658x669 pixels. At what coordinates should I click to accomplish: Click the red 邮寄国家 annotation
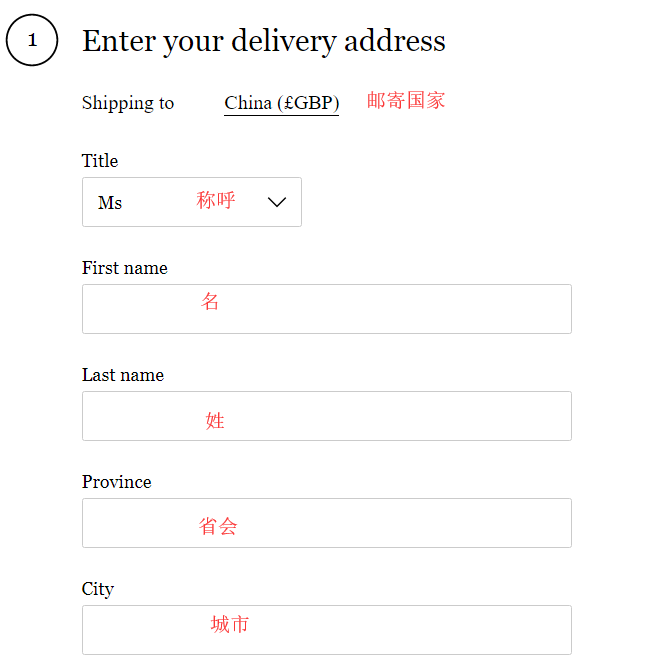point(405,100)
